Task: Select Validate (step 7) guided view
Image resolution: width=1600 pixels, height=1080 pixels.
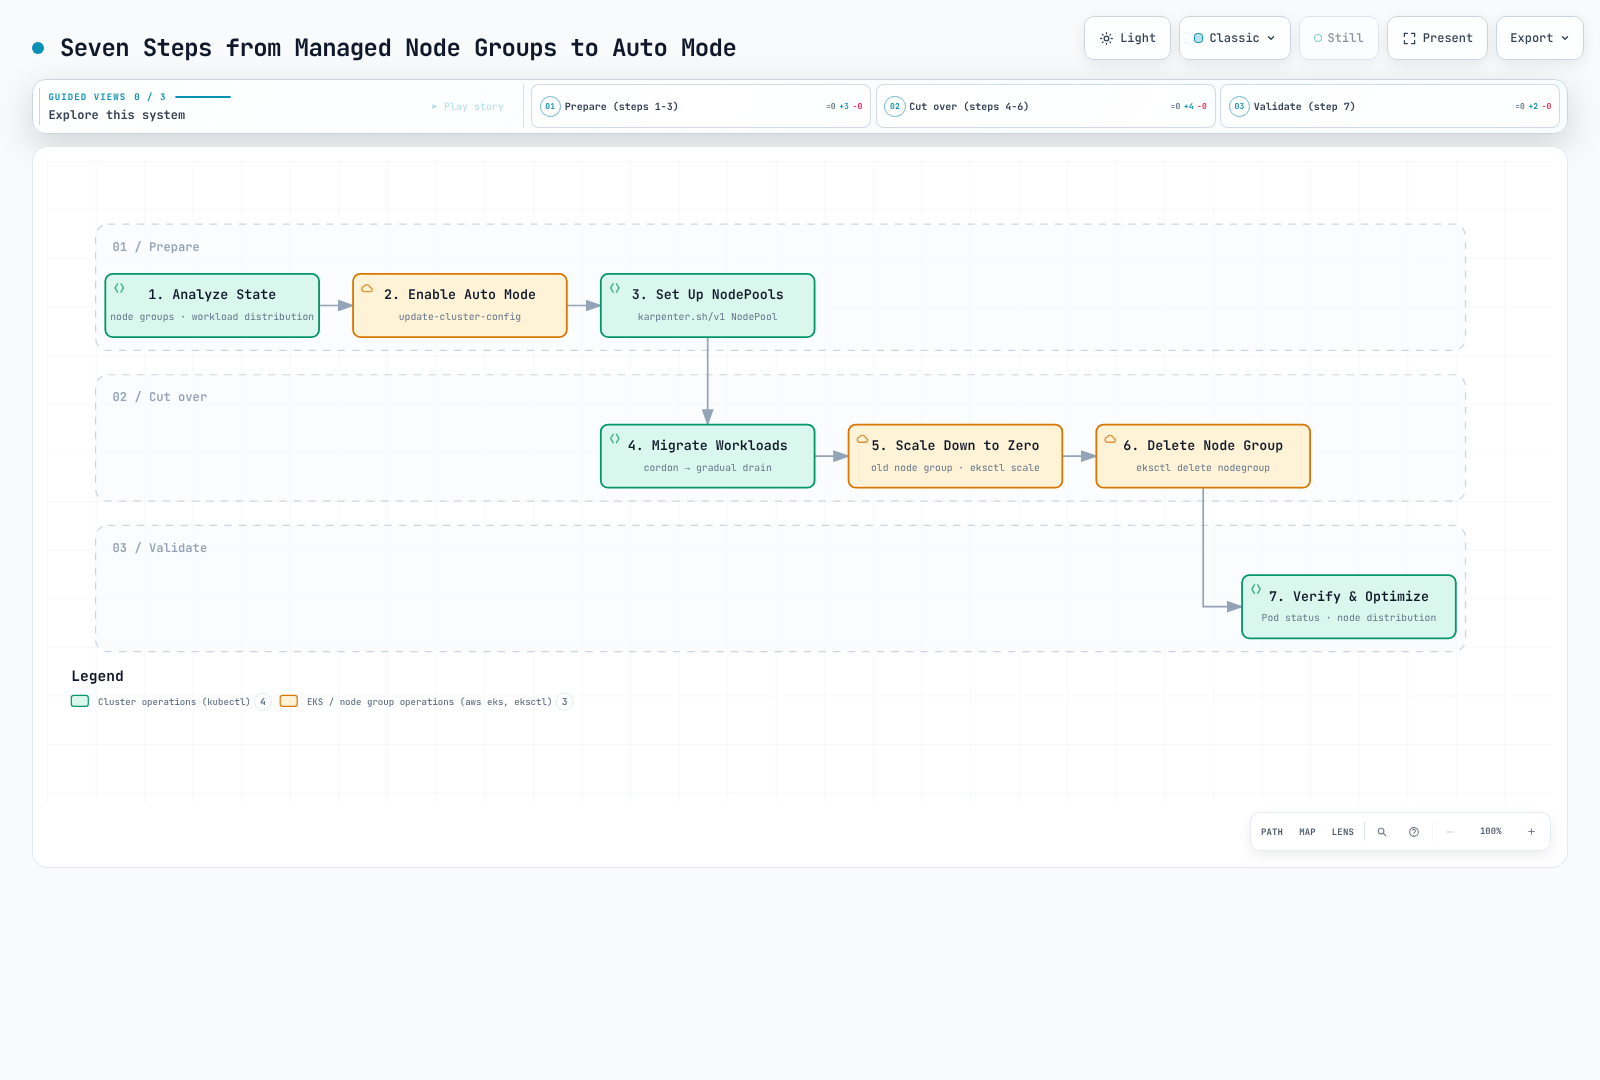Action: click(1390, 106)
